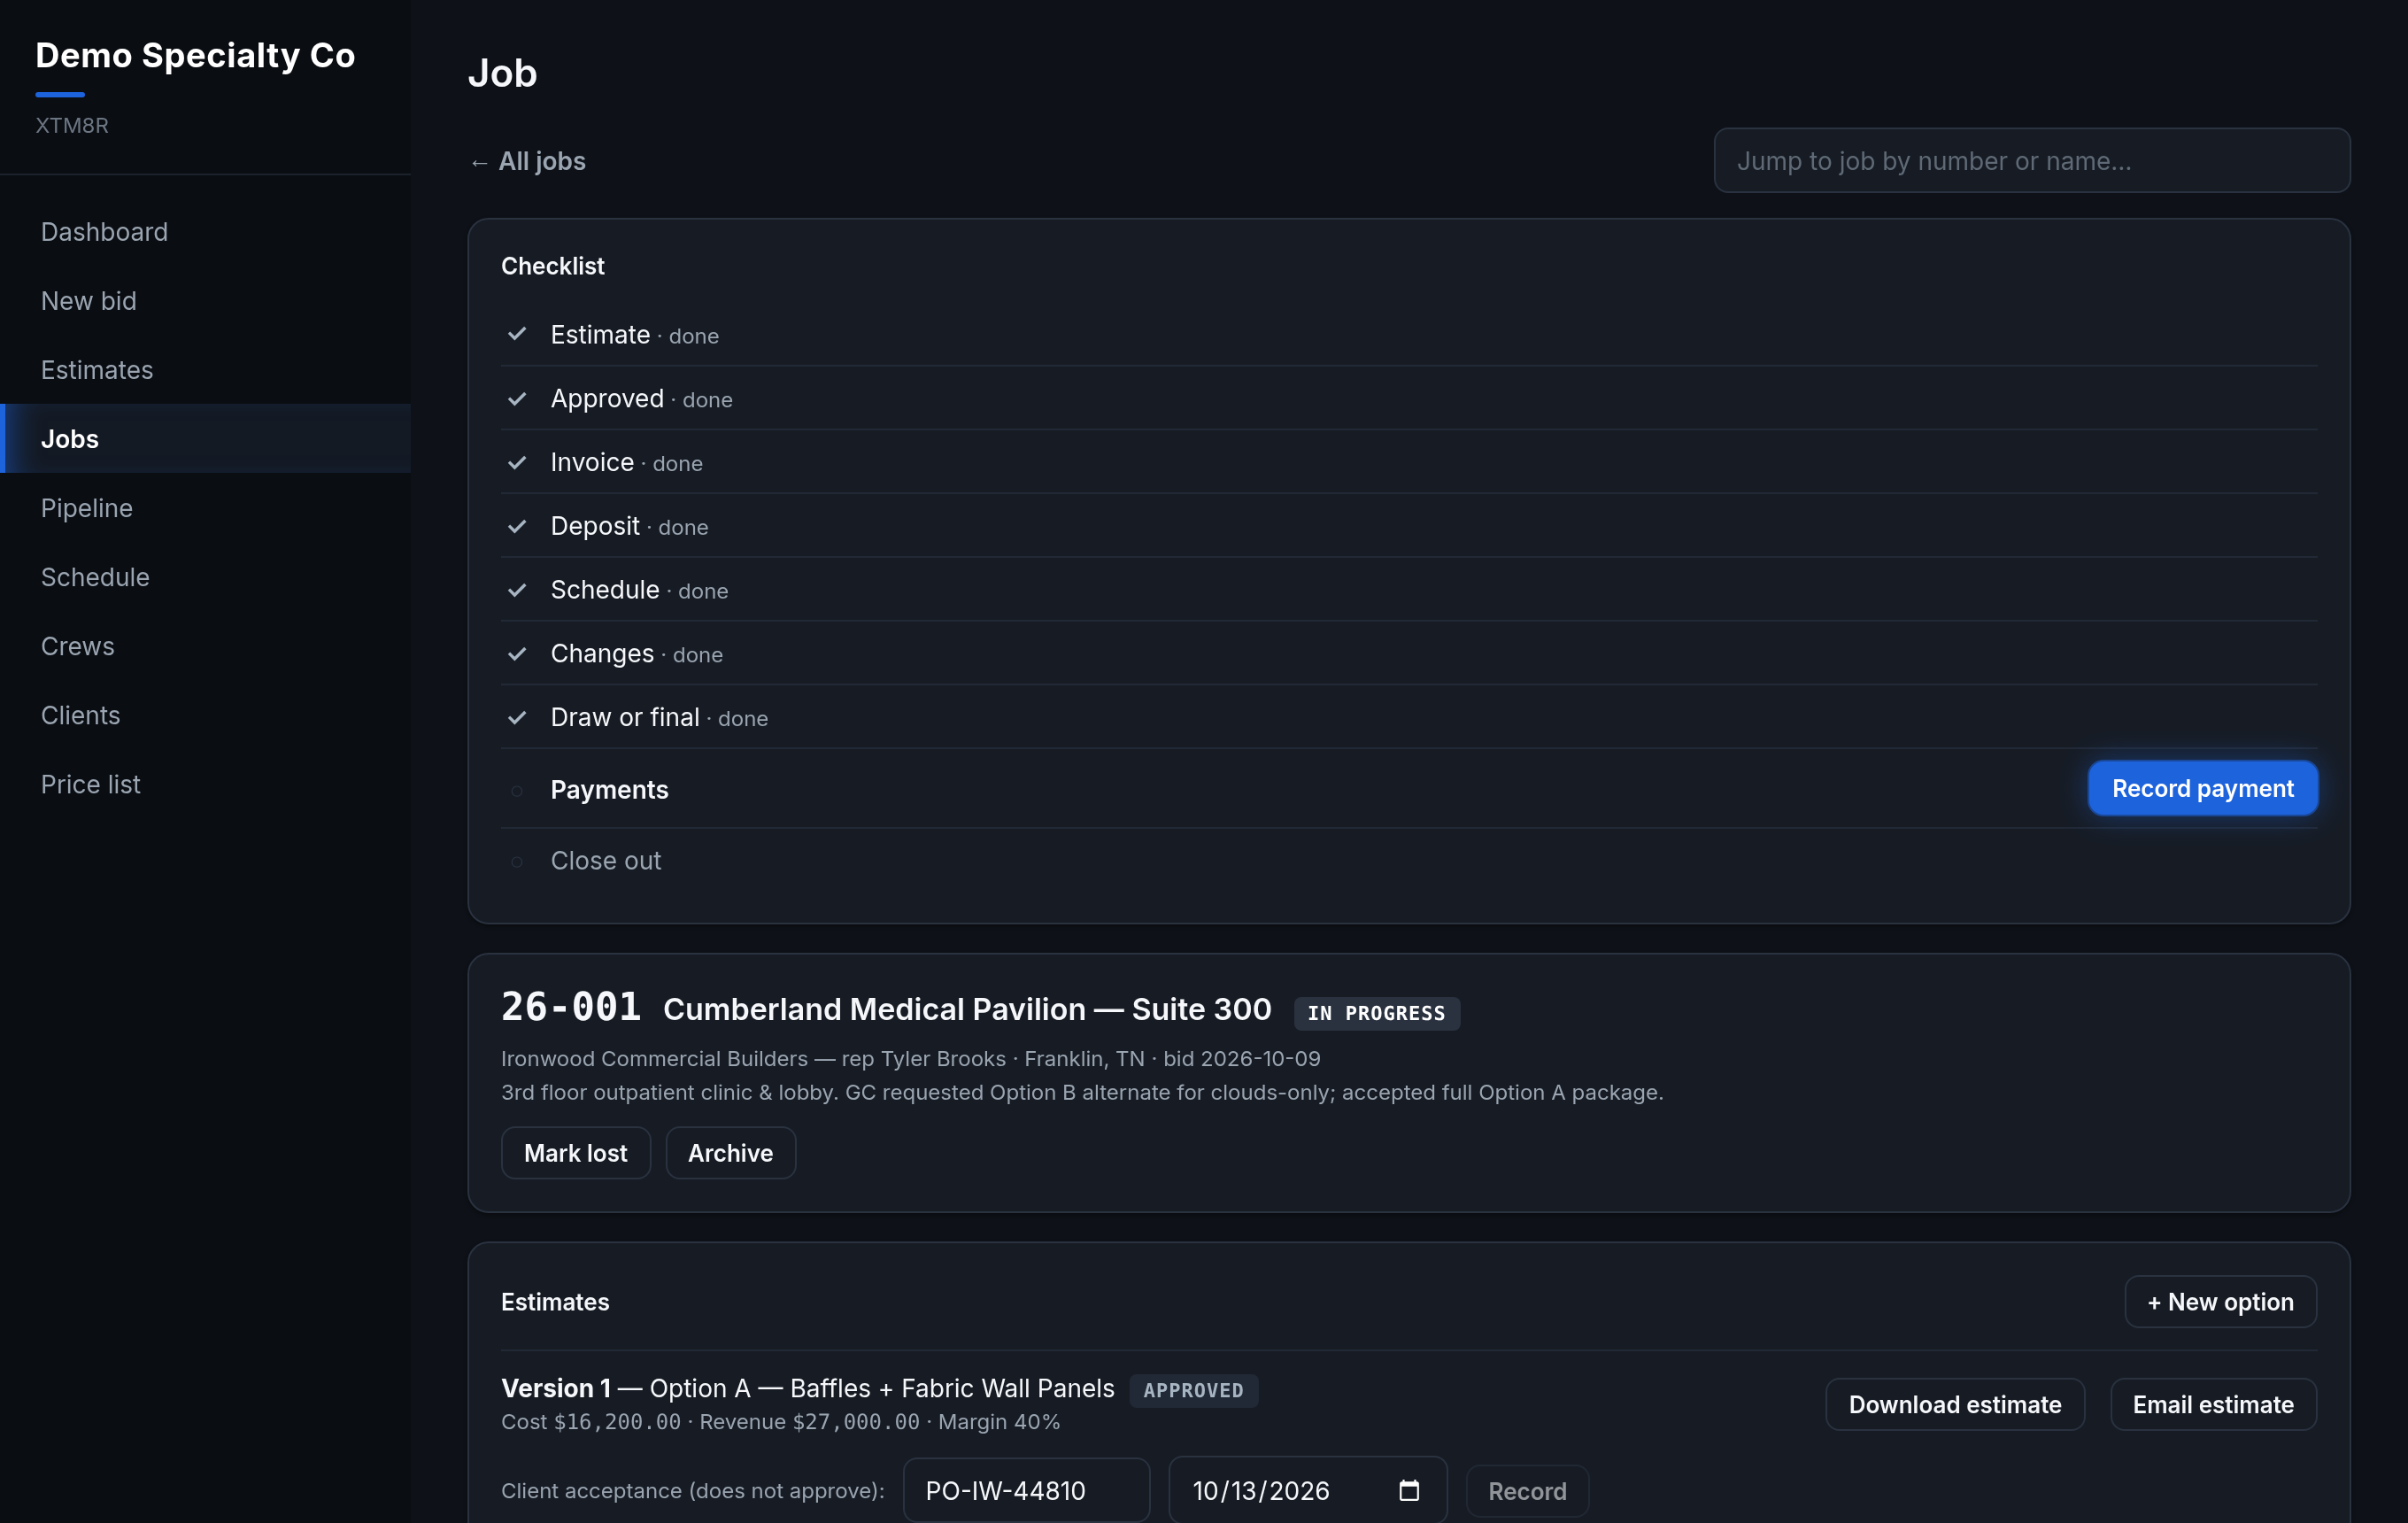The width and height of the screenshot is (2408, 1523).
Task: Click the Version 1 Option A heading
Action: [x=808, y=1388]
